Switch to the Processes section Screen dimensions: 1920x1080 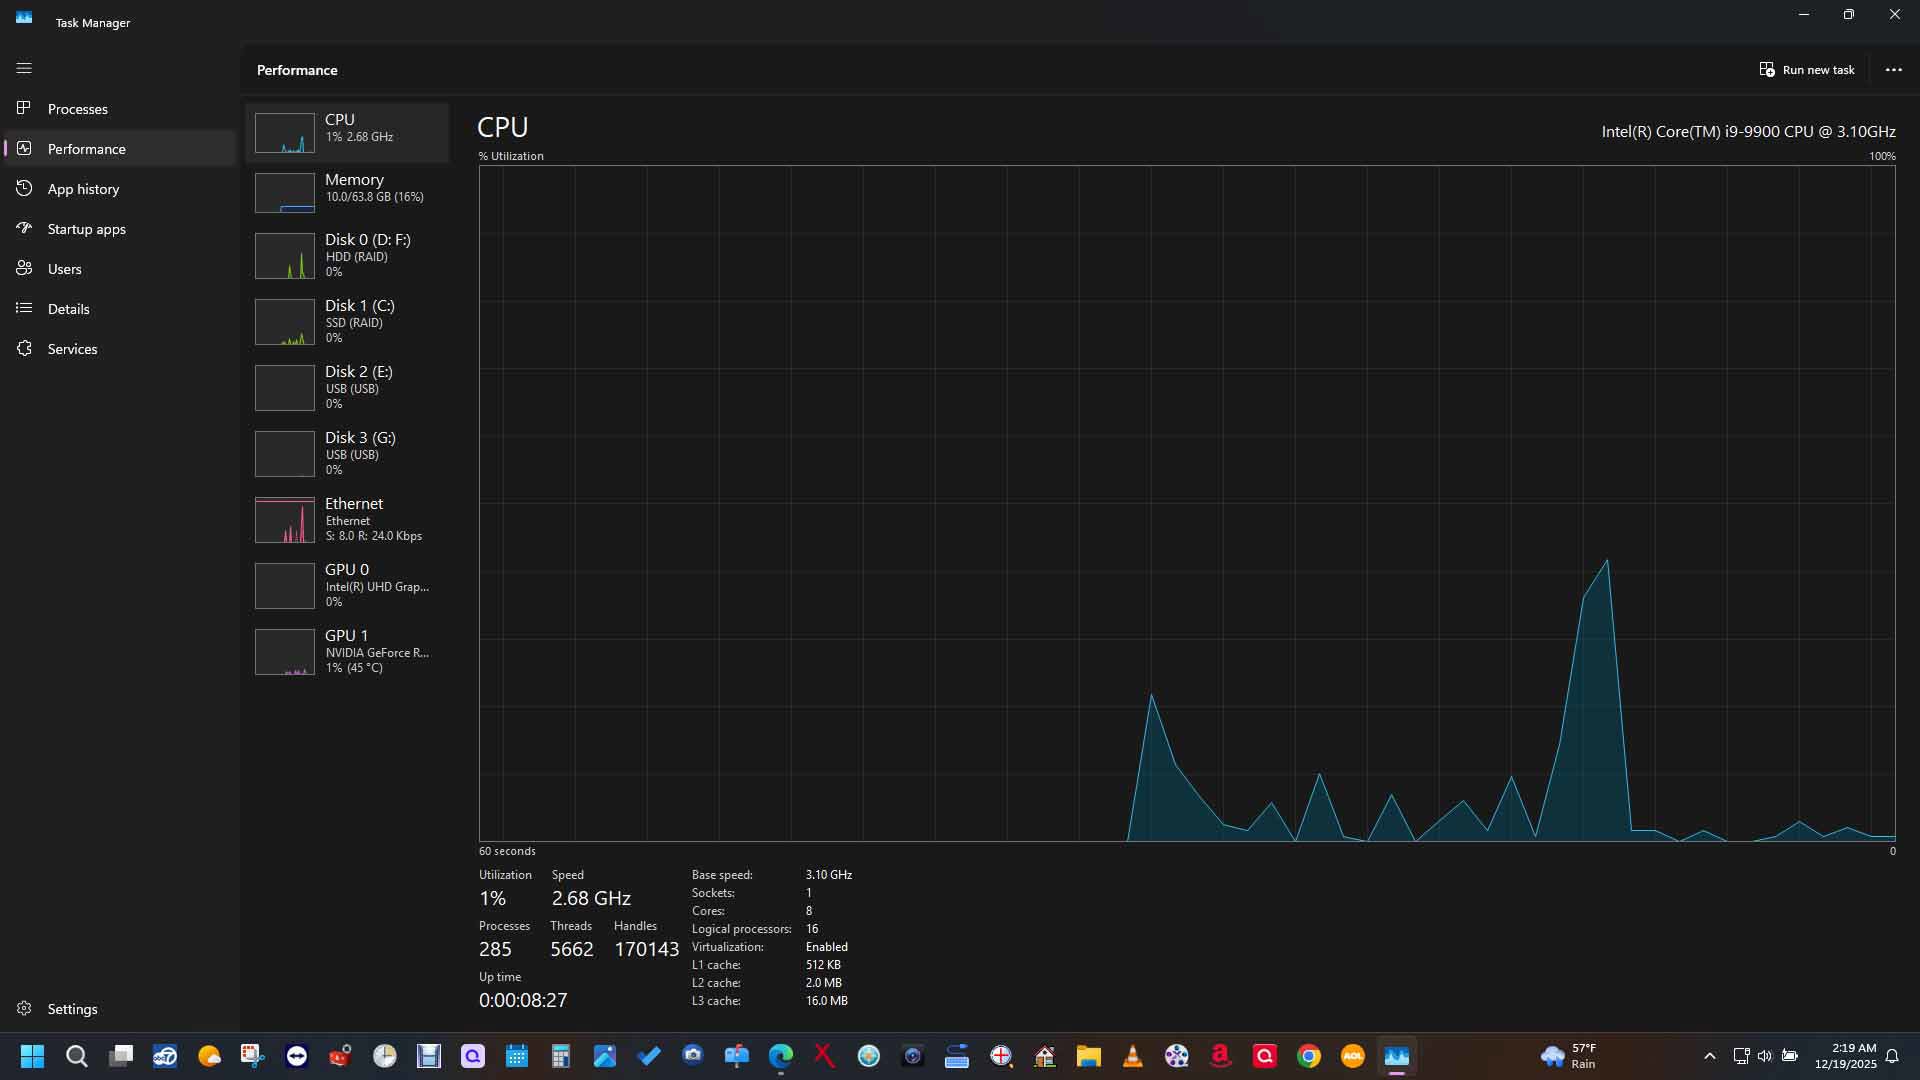(77, 108)
